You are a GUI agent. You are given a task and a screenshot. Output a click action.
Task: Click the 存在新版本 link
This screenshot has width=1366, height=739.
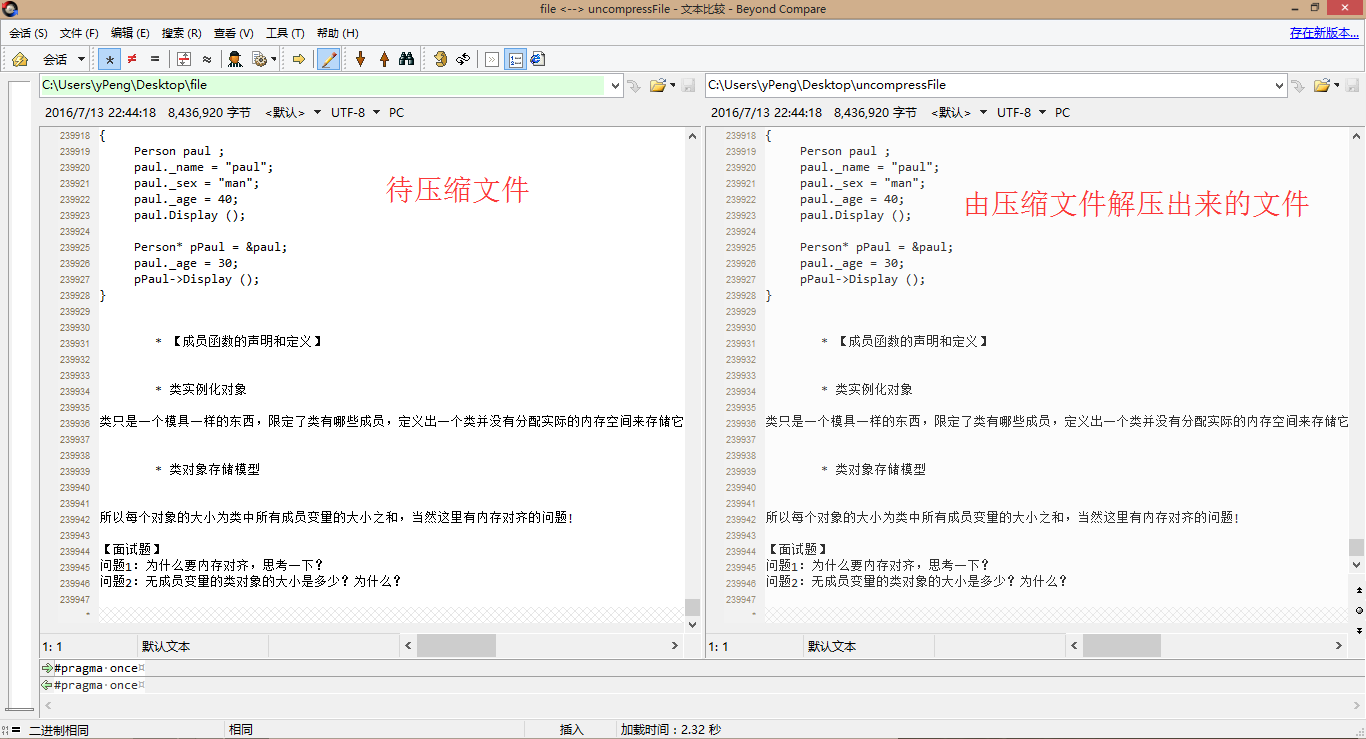click(x=1324, y=33)
